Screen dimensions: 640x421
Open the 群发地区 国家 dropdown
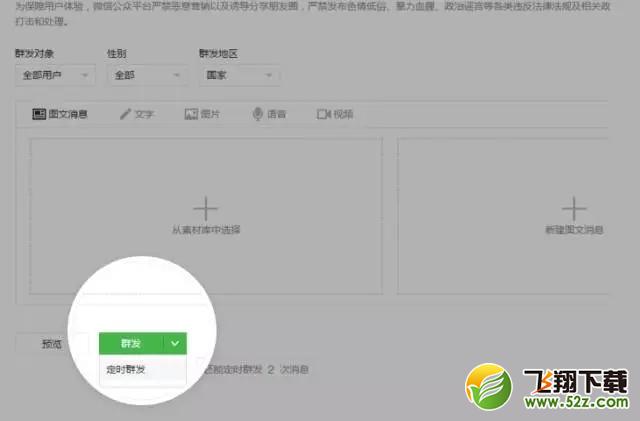tap(240, 75)
